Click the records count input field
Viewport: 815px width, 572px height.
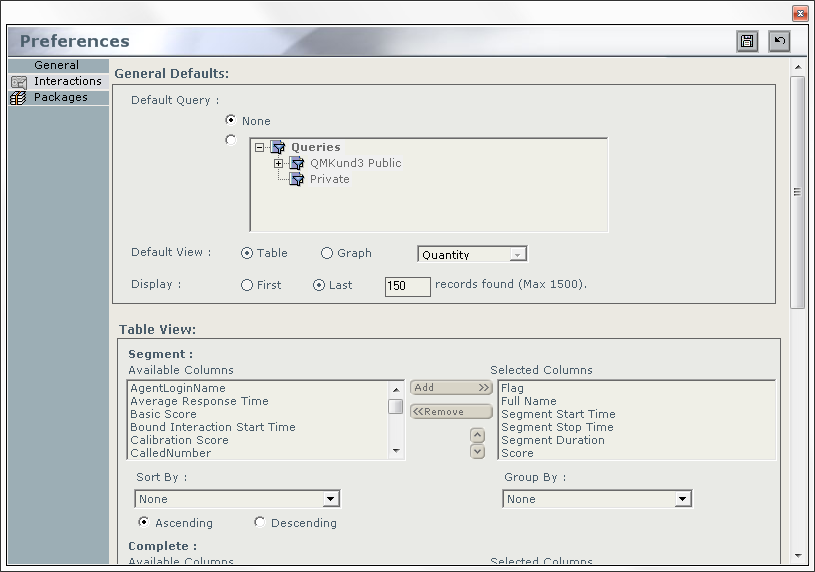pos(407,286)
